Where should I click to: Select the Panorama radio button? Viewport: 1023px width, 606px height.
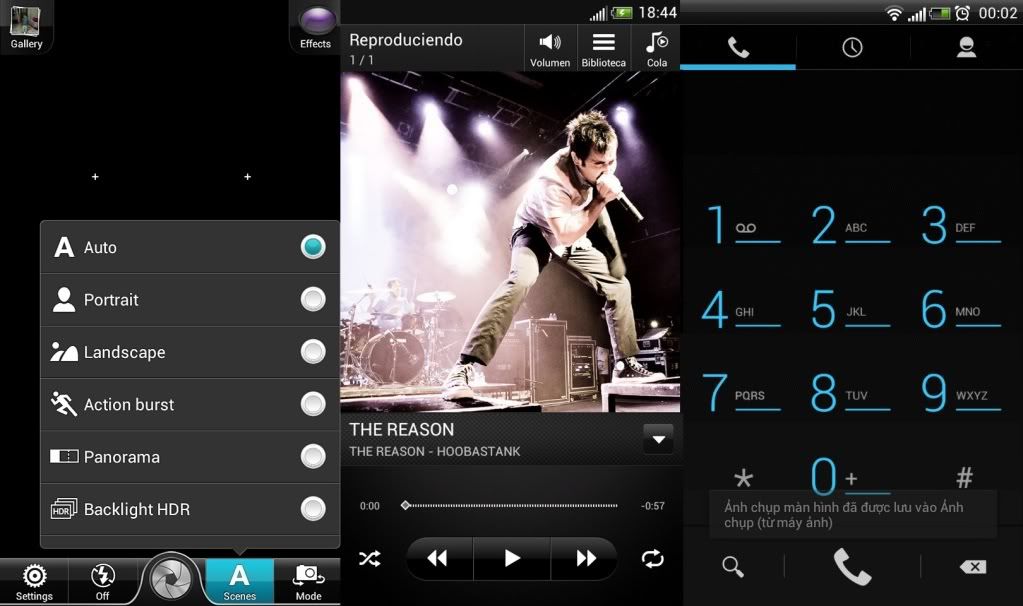[x=313, y=457]
